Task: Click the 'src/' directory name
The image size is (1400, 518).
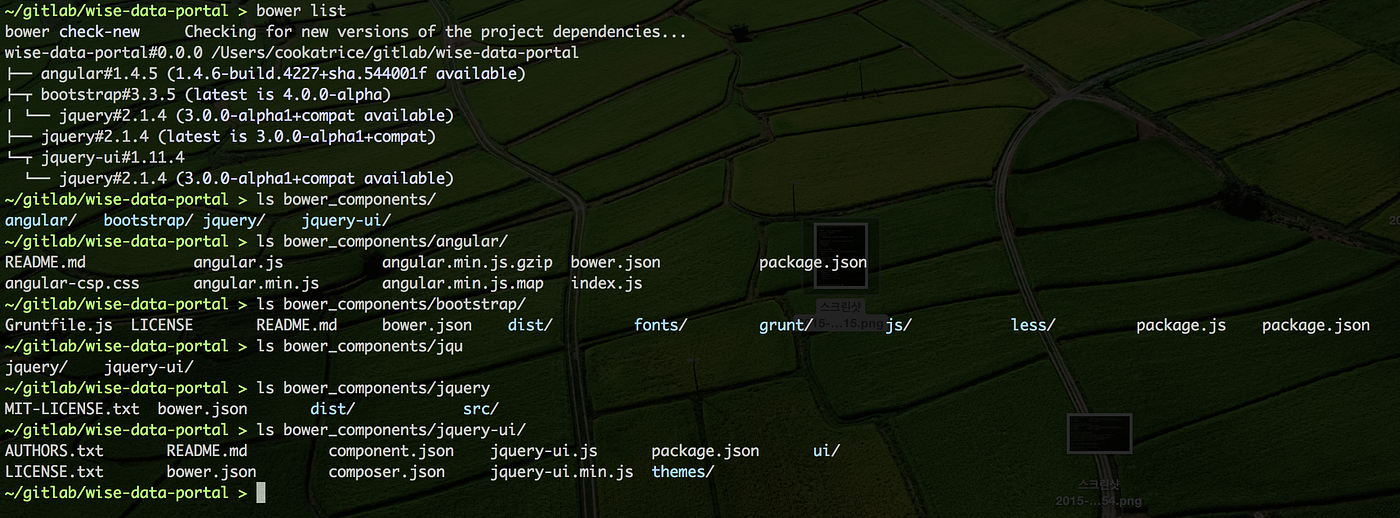Action: 480,410
